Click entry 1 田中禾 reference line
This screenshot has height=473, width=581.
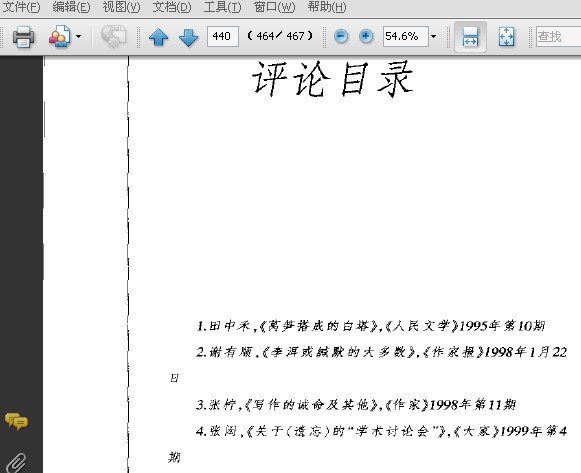[371, 326]
